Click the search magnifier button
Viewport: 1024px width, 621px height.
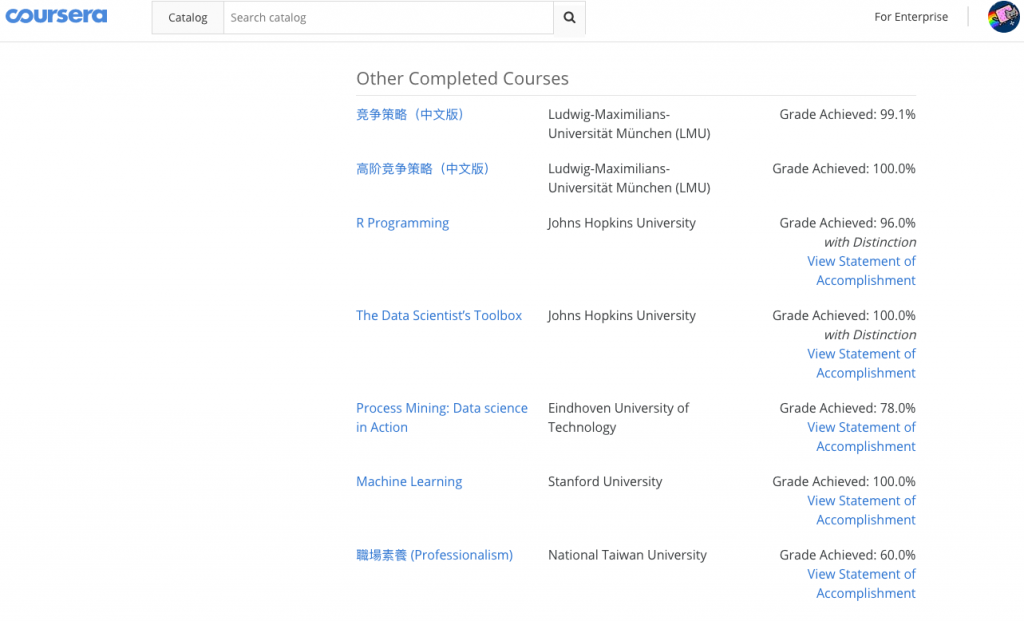pyautogui.click(x=569, y=18)
